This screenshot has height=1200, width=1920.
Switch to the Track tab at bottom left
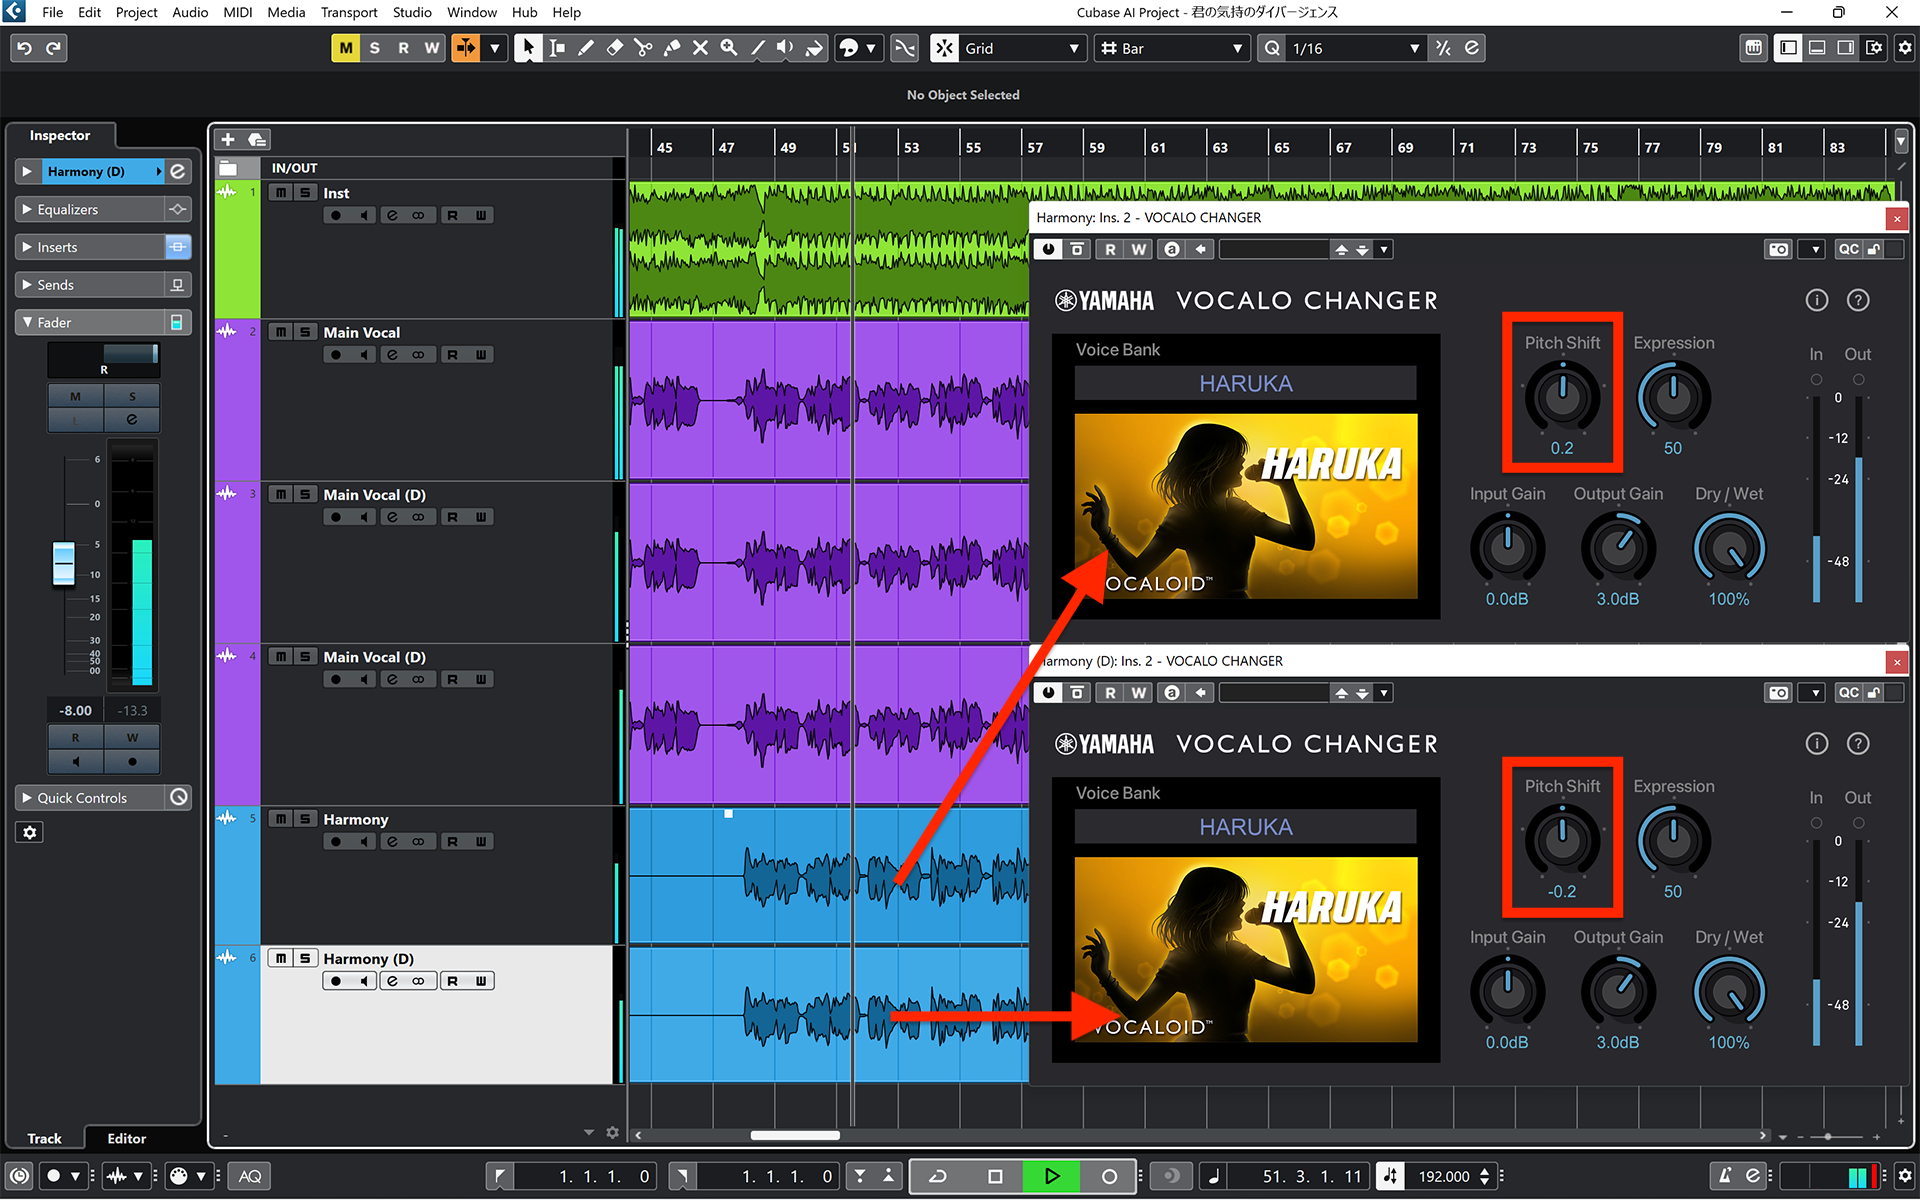[44, 1138]
